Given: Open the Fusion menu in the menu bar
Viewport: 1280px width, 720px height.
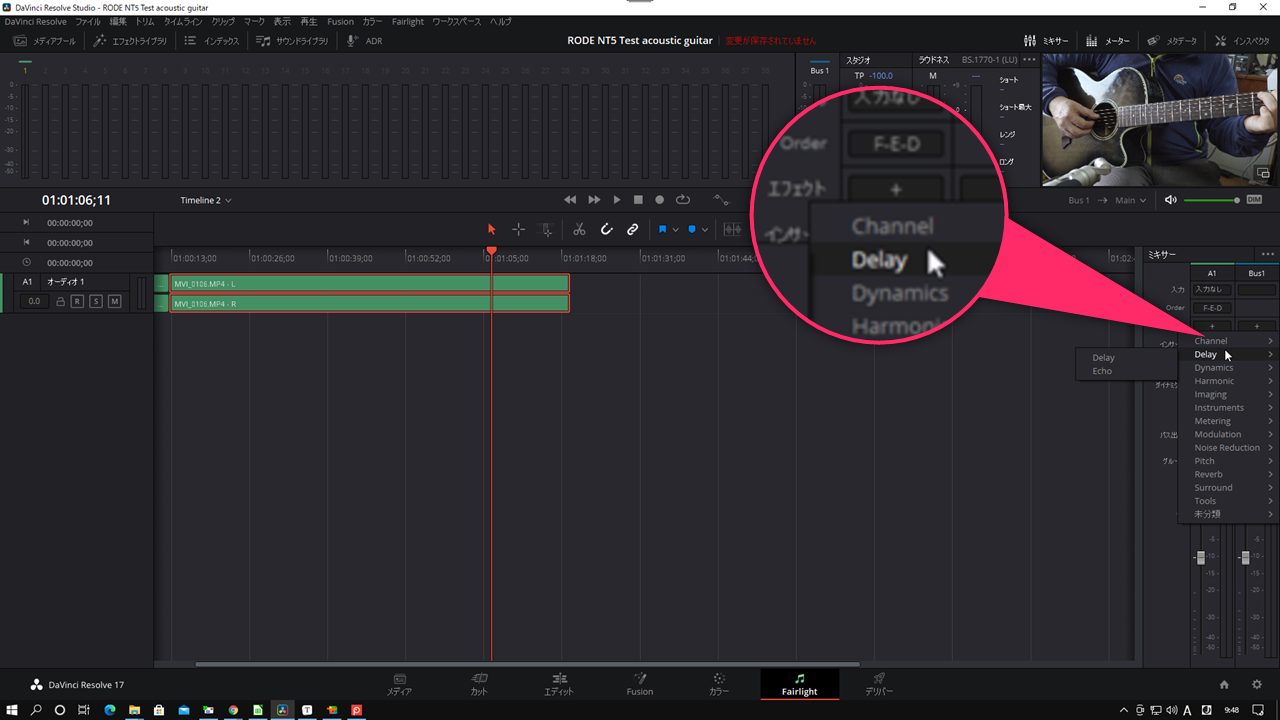Looking at the screenshot, I should coord(340,21).
